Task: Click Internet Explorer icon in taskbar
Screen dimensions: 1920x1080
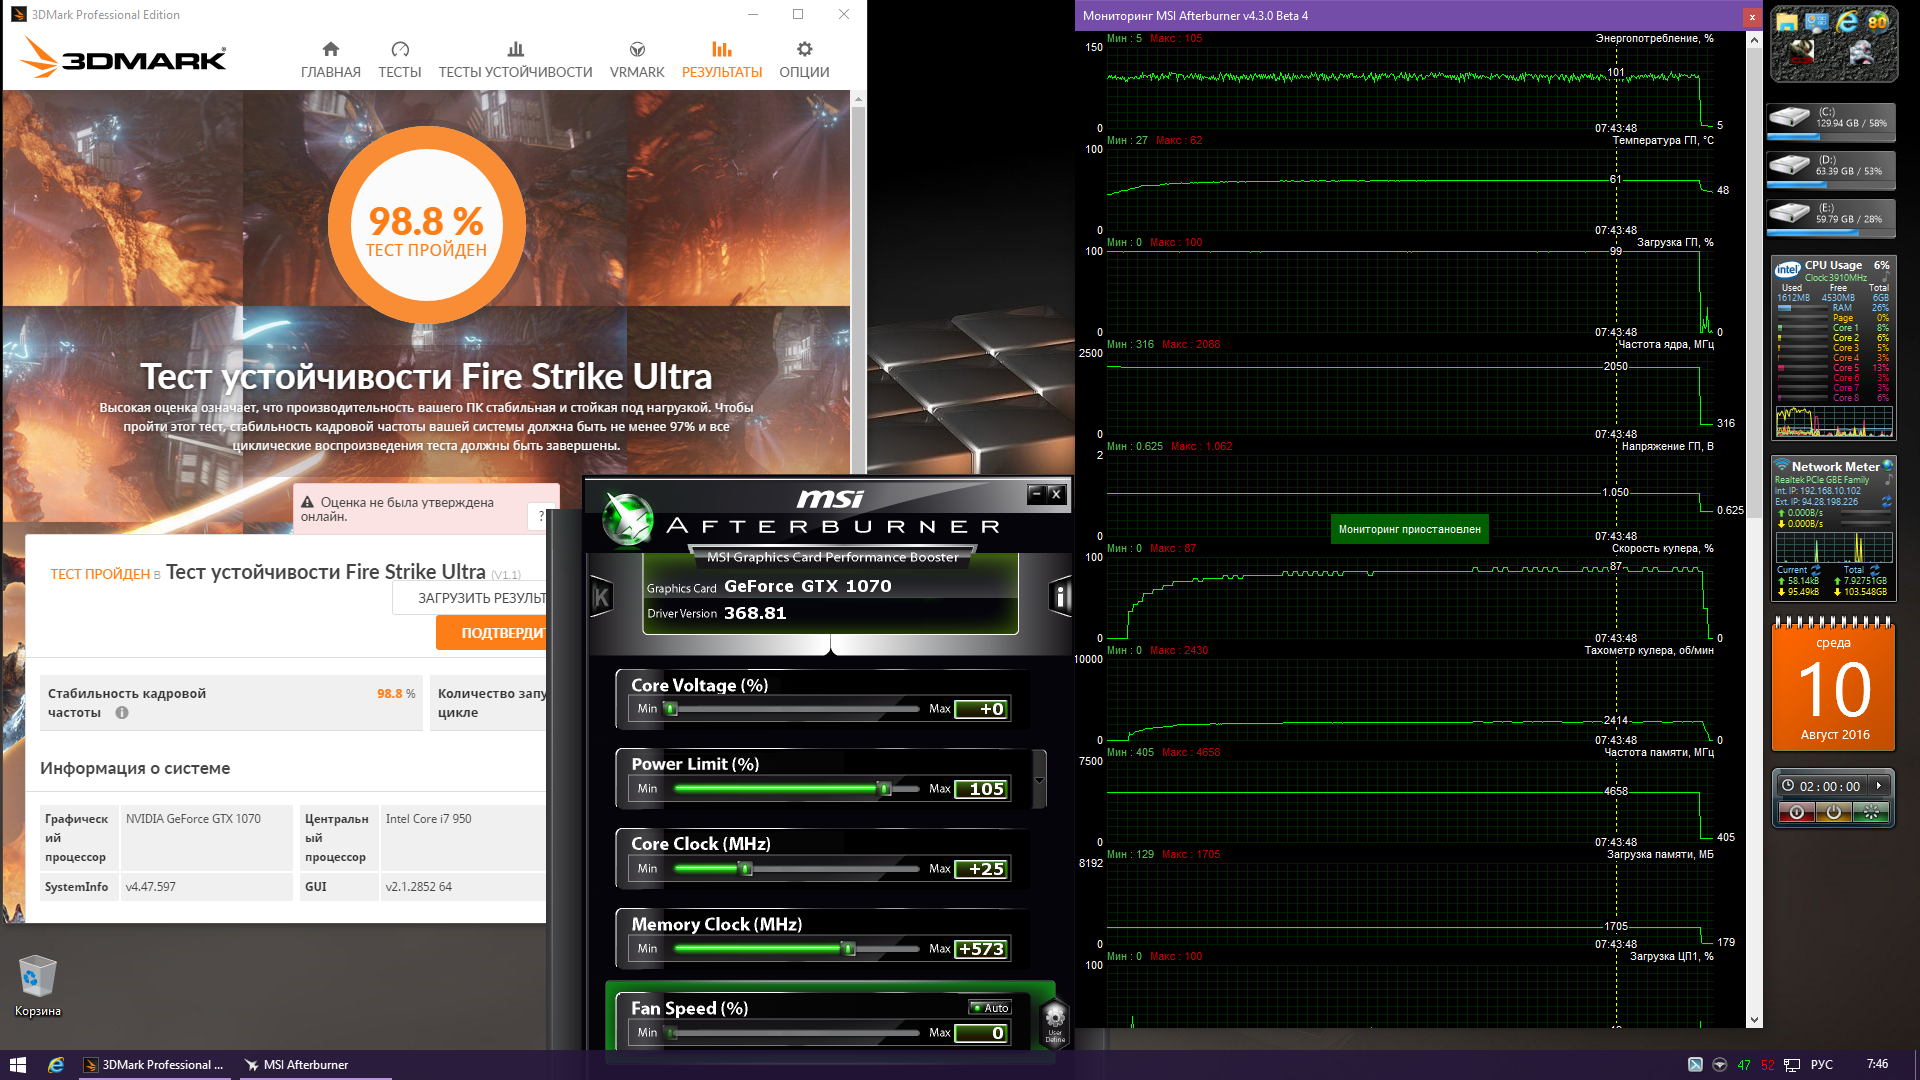Action: 56,1065
